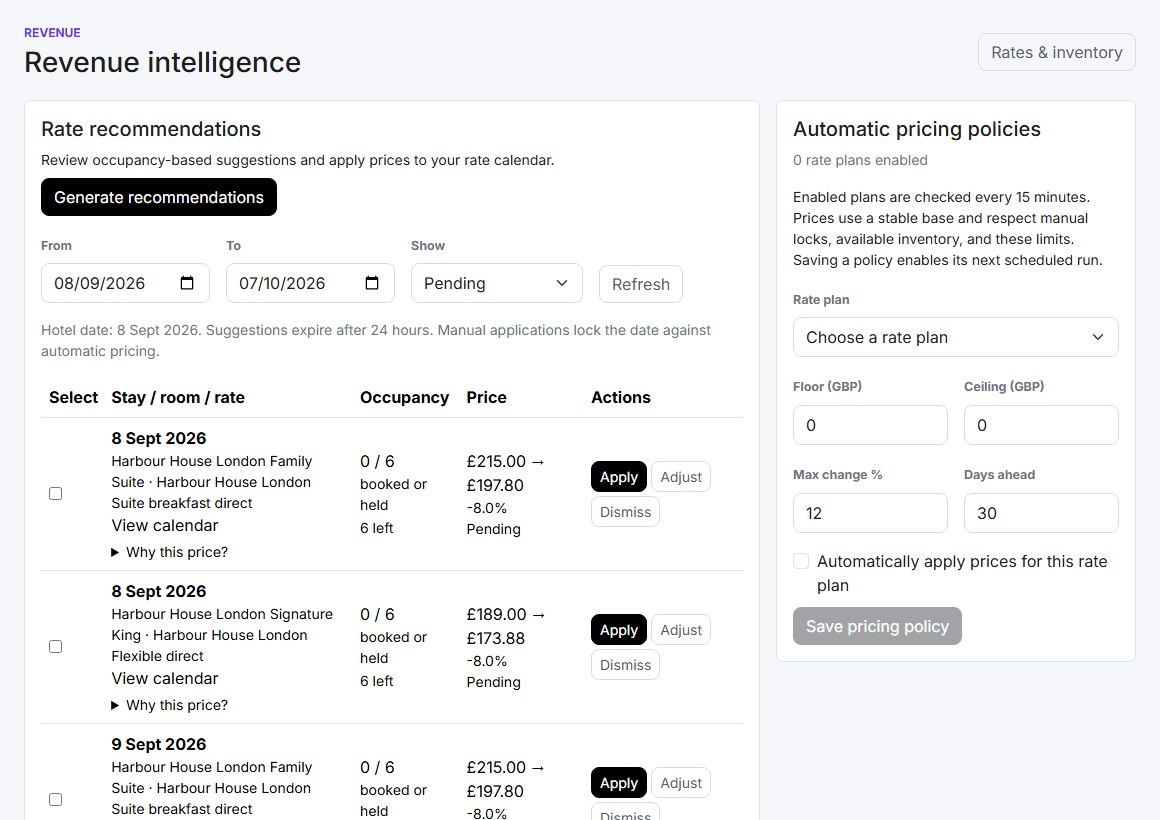Click the 'Revenue intelligence' page heading

pos(163,62)
